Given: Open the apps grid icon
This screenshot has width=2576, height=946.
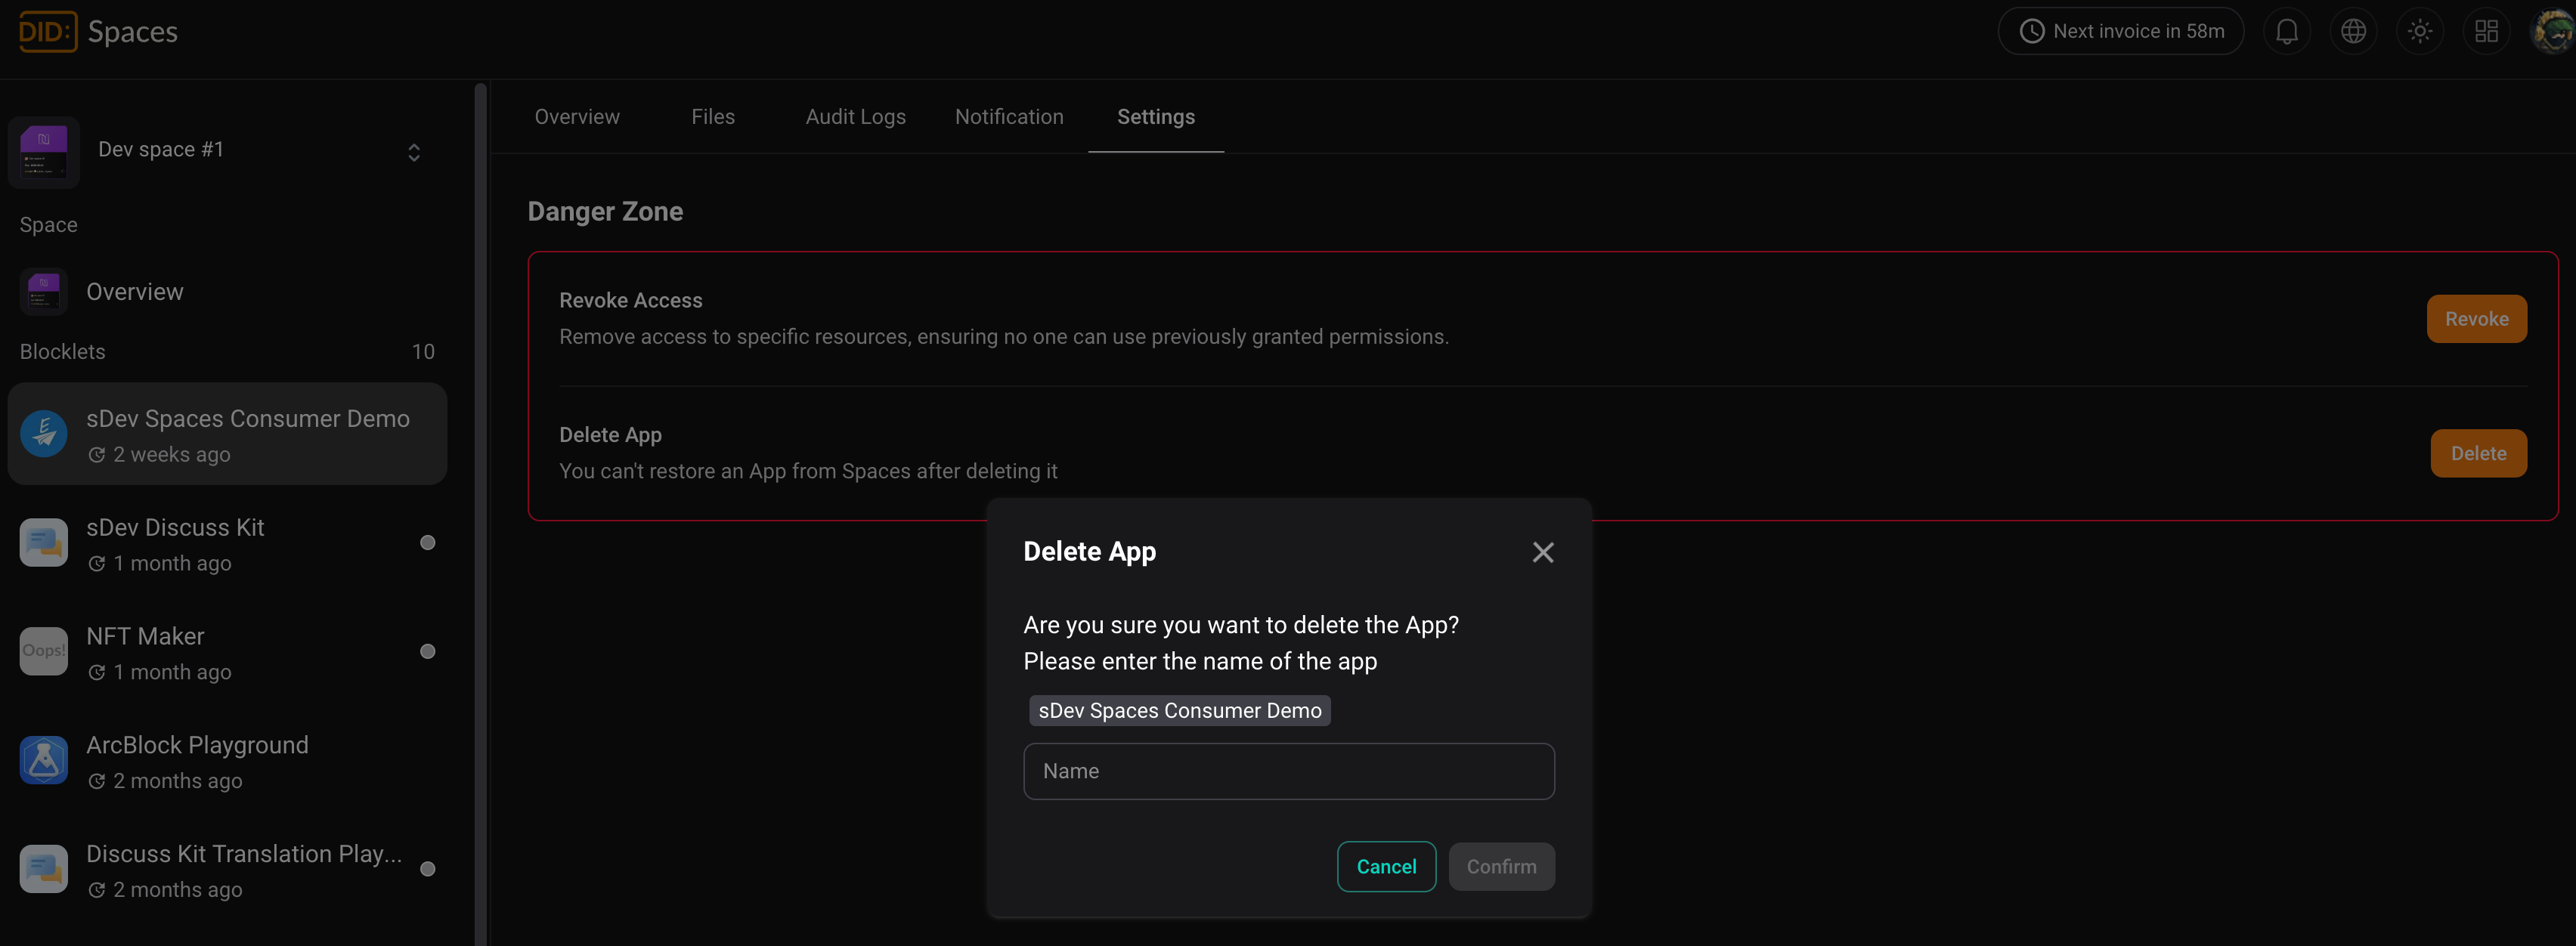Looking at the screenshot, I should coord(2486,32).
